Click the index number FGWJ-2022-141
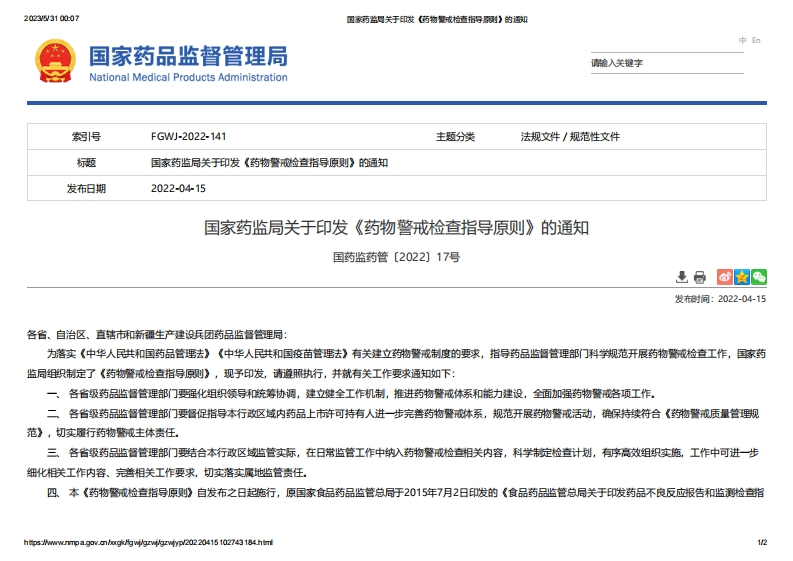The width and height of the screenshot is (793, 561). [x=188, y=137]
